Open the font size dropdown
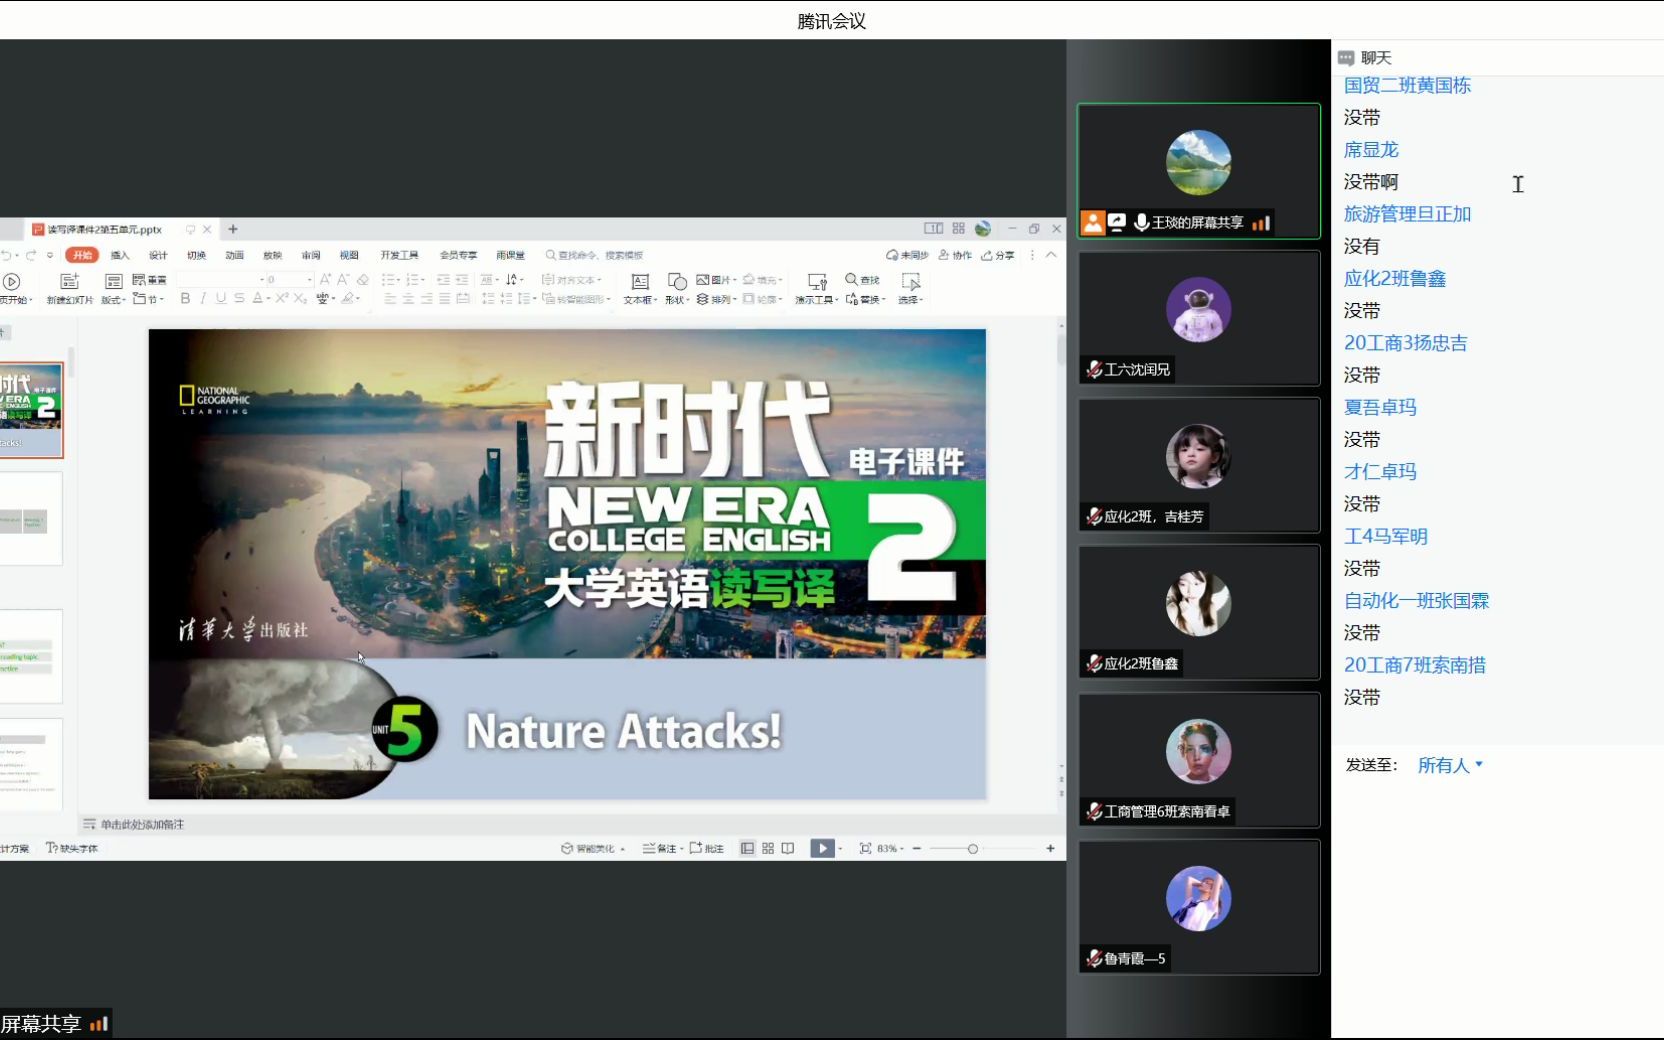The image size is (1664, 1040). pyautogui.click(x=310, y=278)
